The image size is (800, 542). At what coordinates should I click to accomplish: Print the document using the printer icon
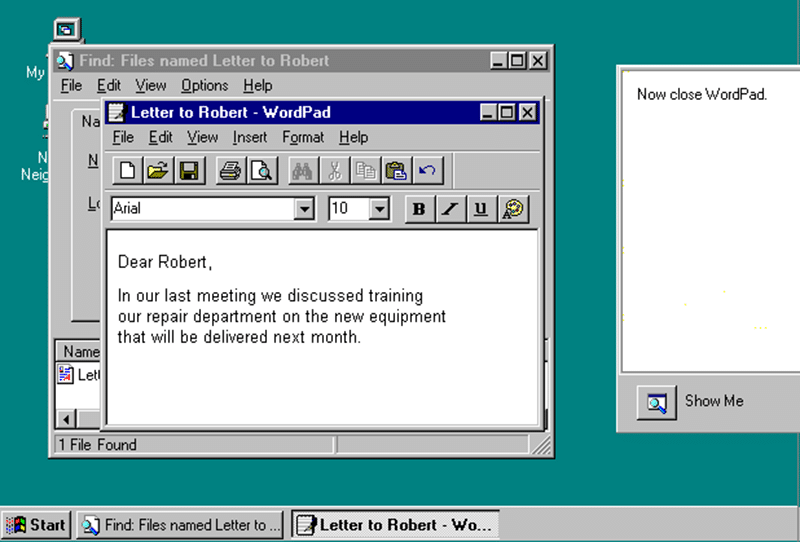click(x=231, y=170)
